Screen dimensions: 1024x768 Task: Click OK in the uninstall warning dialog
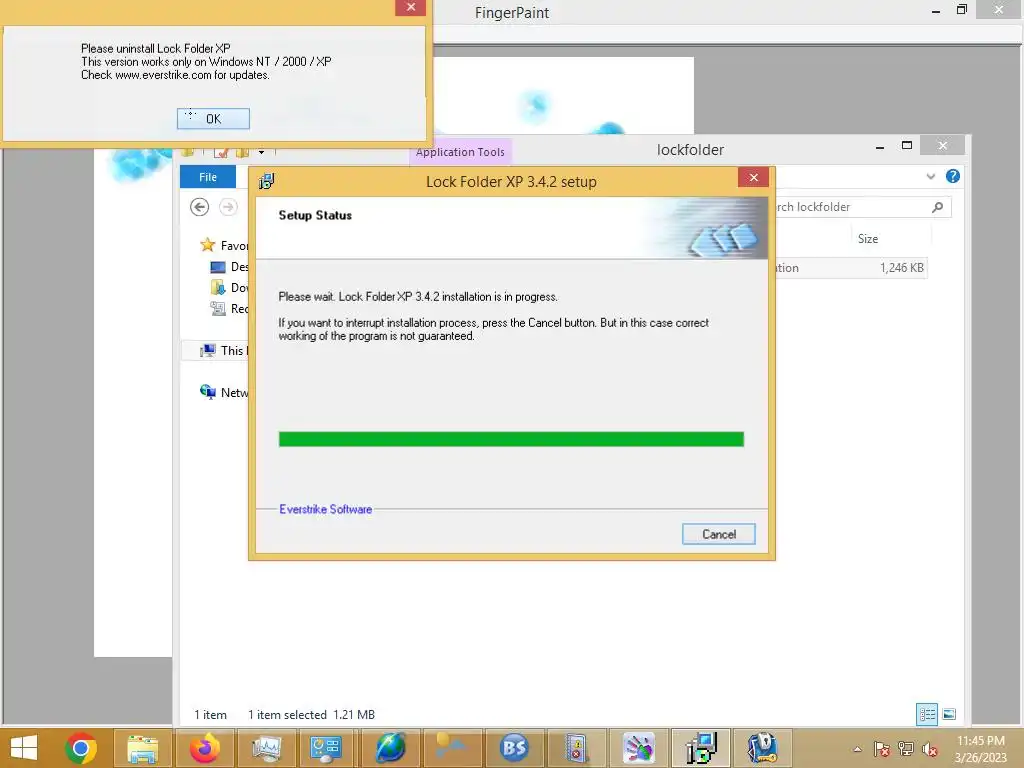click(213, 119)
